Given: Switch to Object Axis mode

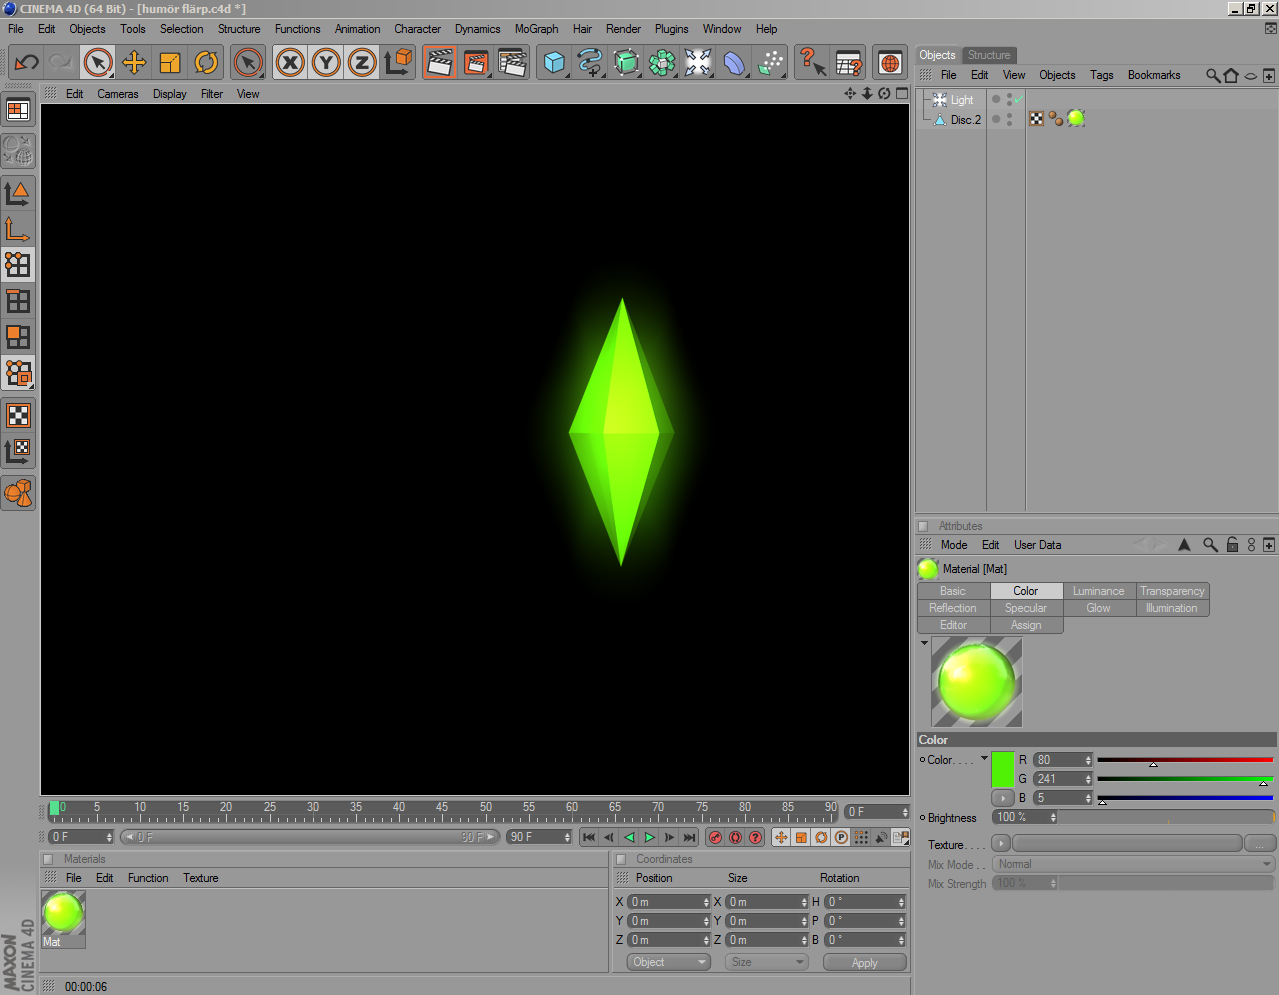Looking at the screenshot, I should coord(18,229).
